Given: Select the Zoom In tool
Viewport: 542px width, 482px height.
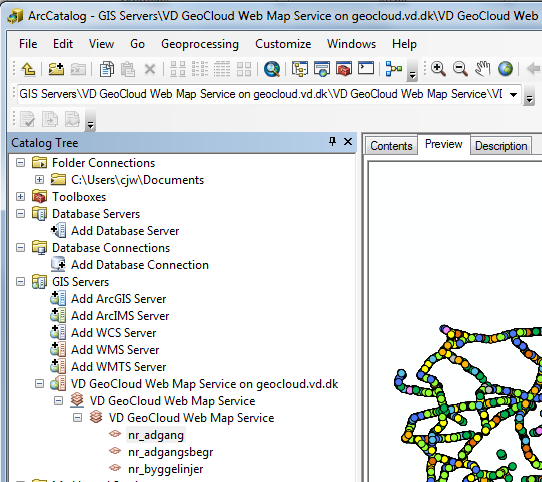Looking at the screenshot, I should (438, 69).
